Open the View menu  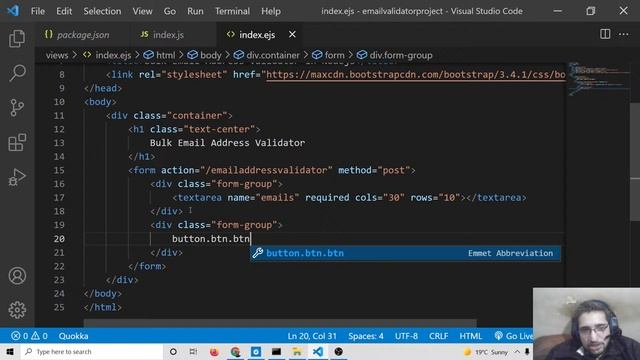[x=142, y=11]
